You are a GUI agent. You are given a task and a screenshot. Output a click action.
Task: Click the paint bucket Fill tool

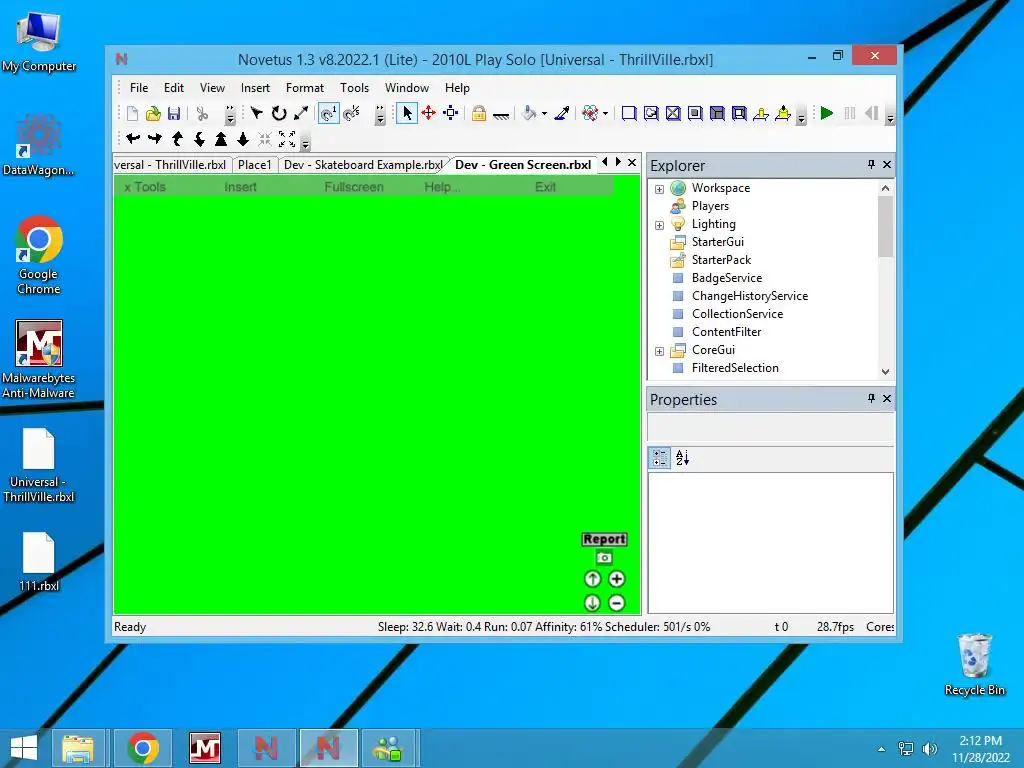pos(529,114)
